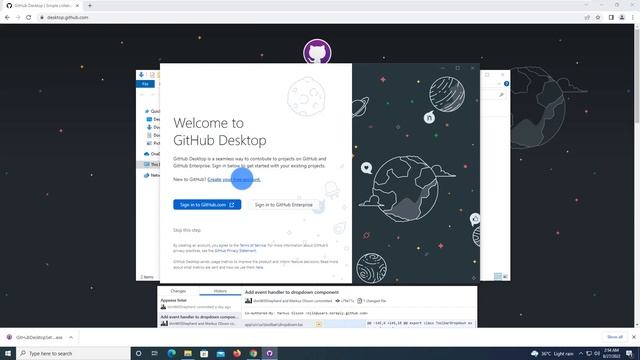Open File Explorer from taskbar
This screenshot has width=640, height=360.
(188, 353)
